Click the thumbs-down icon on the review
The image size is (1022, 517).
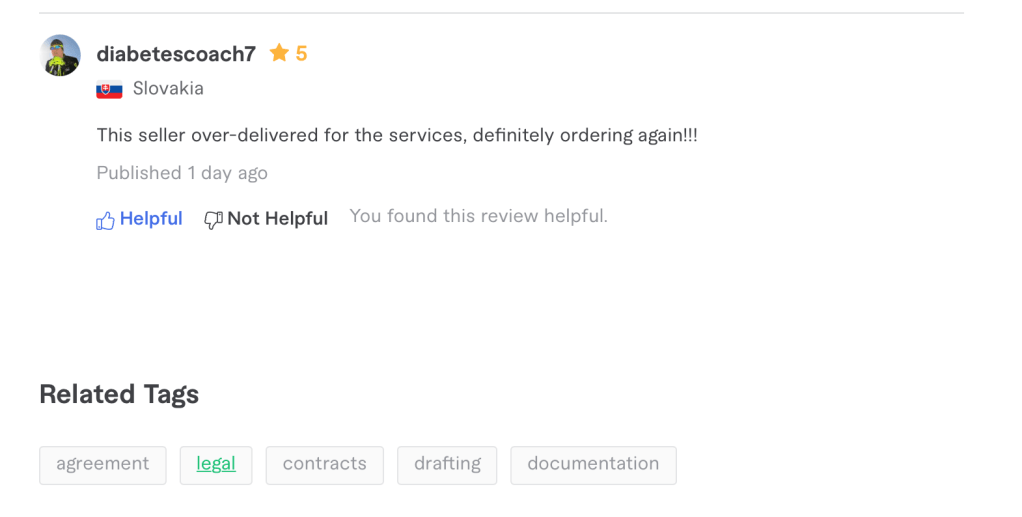(x=213, y=220)
